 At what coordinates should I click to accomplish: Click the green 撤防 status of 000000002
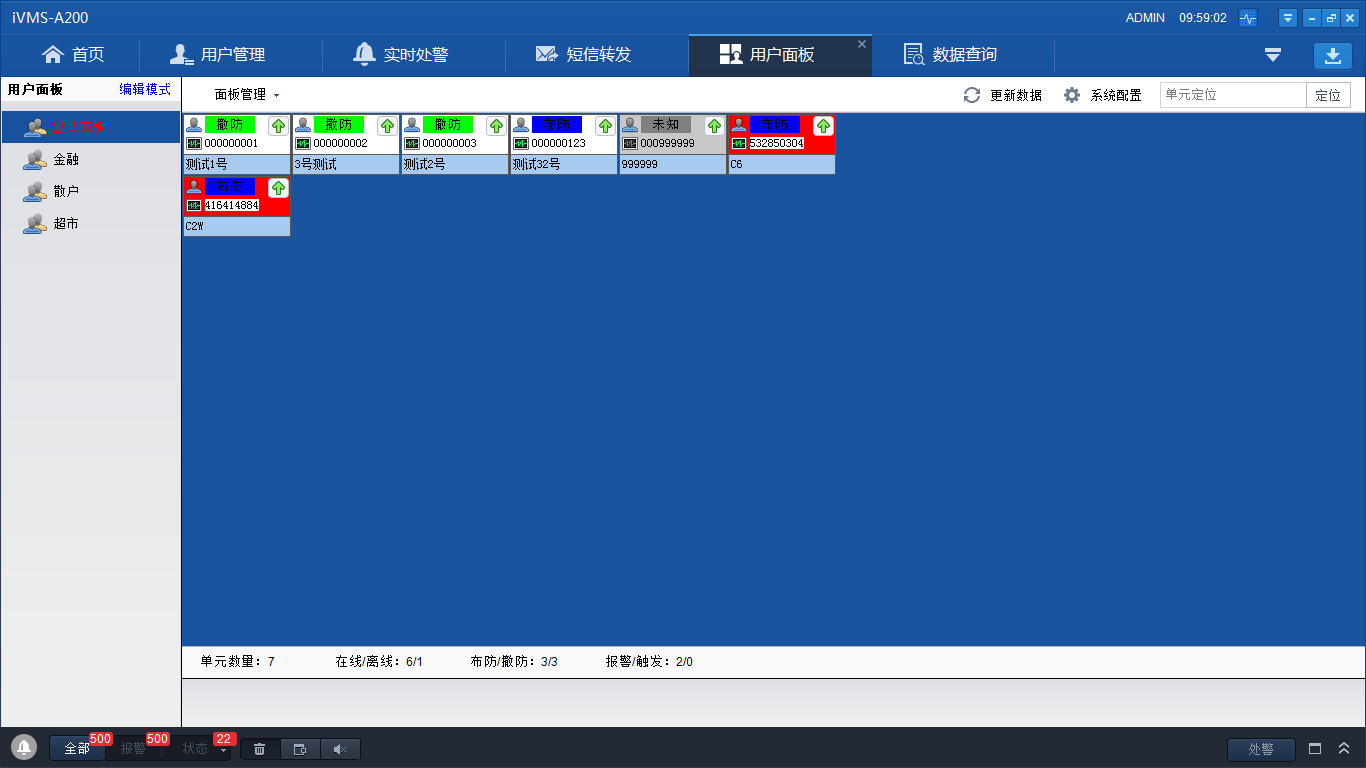339,125
